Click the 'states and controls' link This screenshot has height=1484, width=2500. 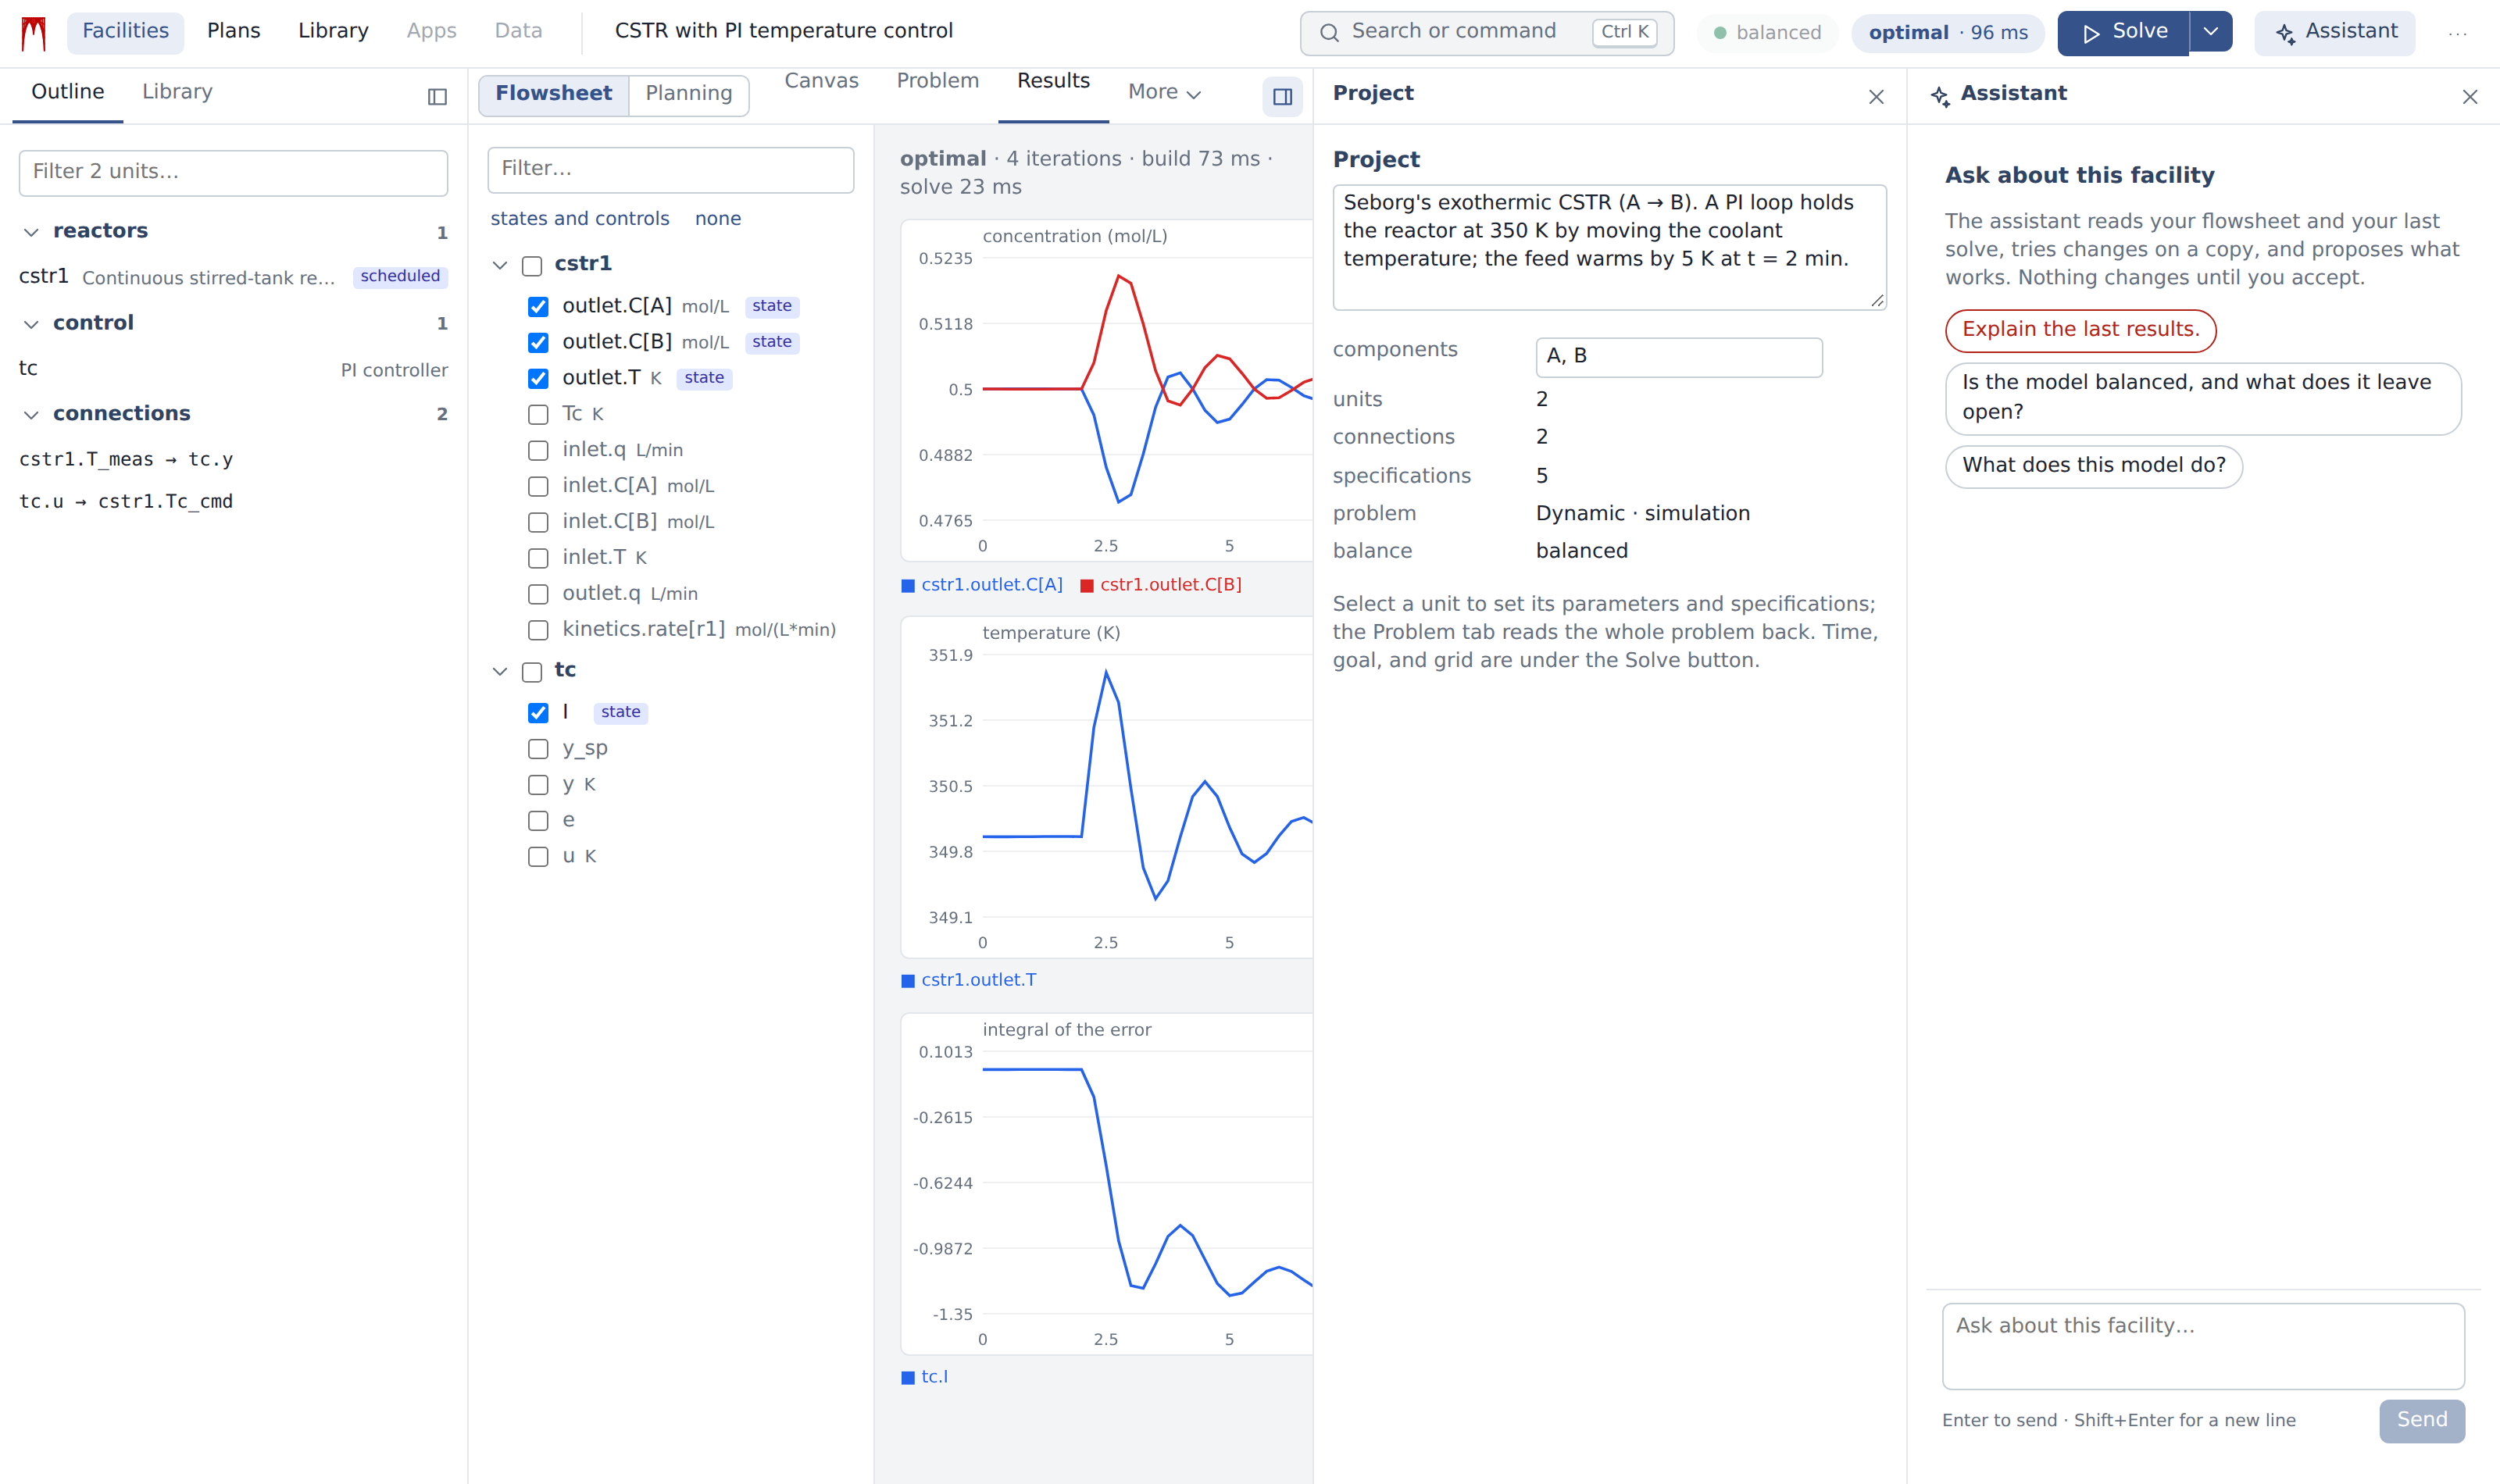click(579, 219)
